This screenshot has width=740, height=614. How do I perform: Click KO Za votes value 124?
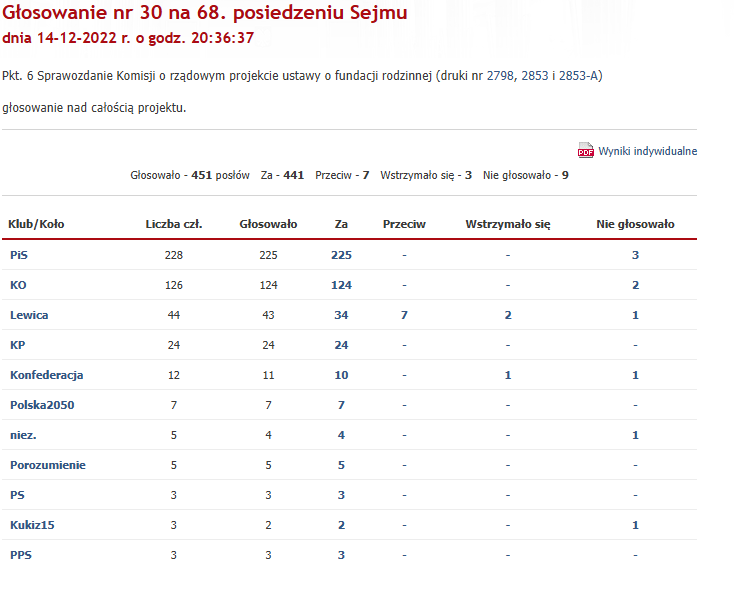341,285
